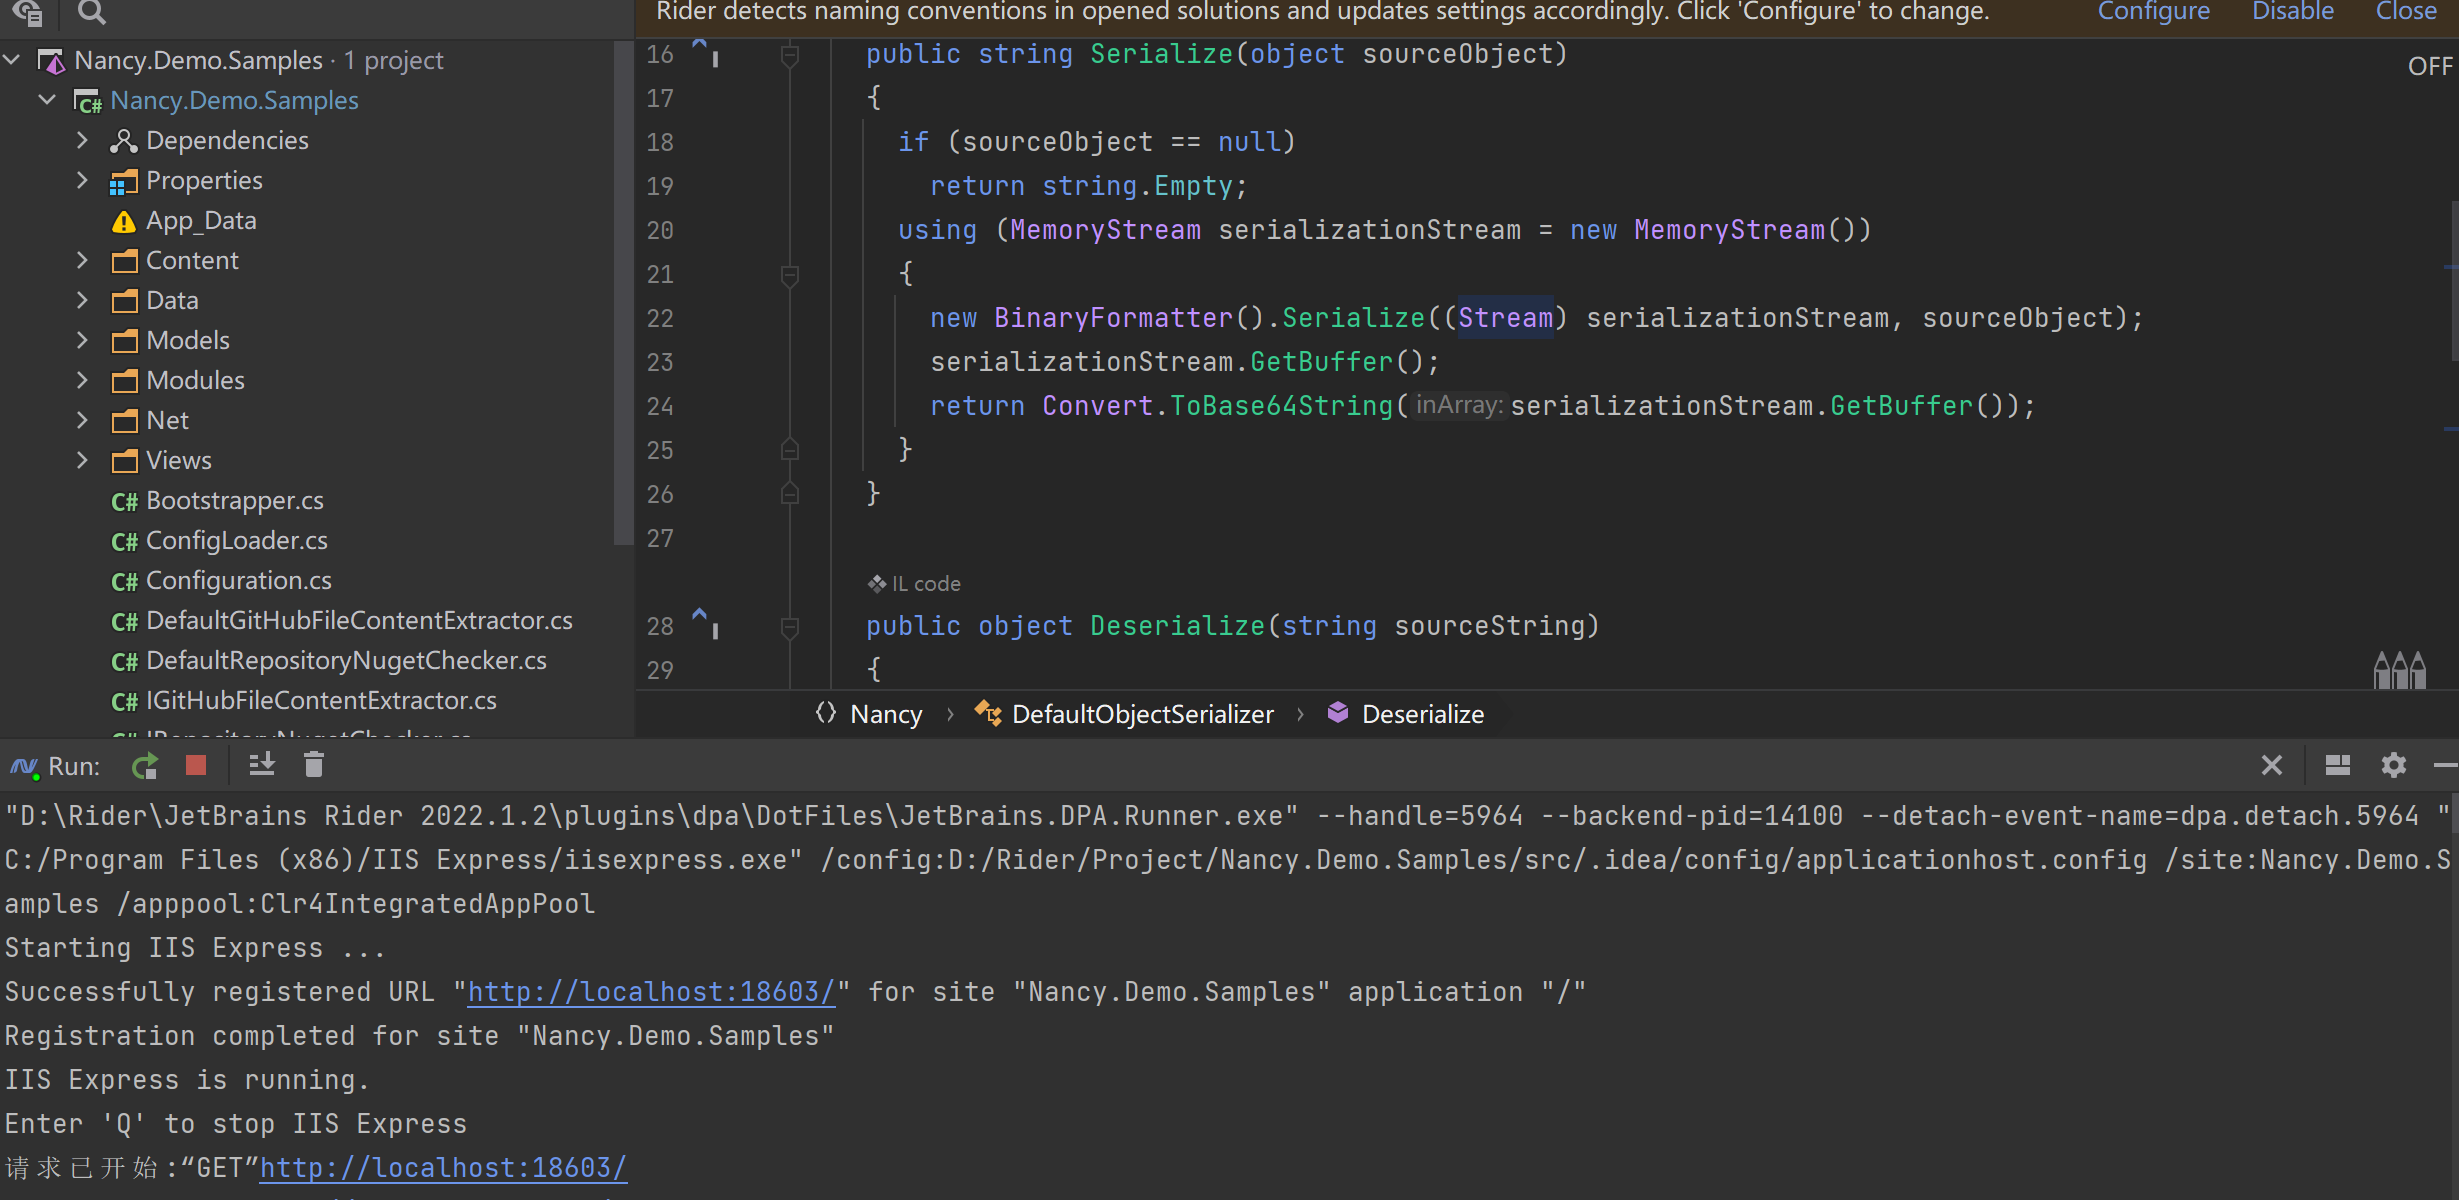The image size is (2459, 1200).
Task: Click the Run label of the tool window
Action: click(74, 766)
